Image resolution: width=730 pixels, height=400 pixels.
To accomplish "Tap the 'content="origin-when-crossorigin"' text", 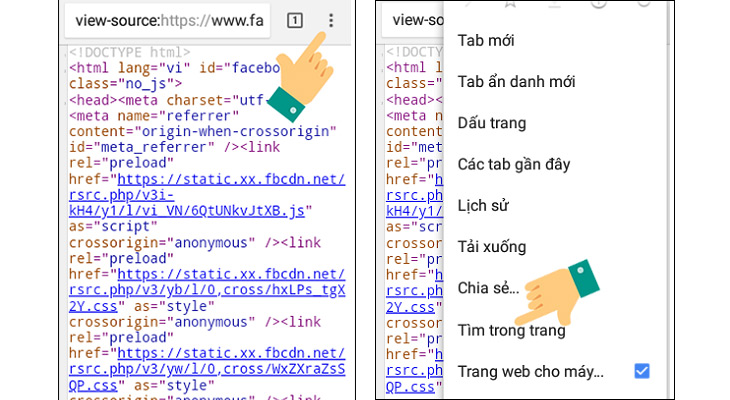I will click(x=203, y=131).
